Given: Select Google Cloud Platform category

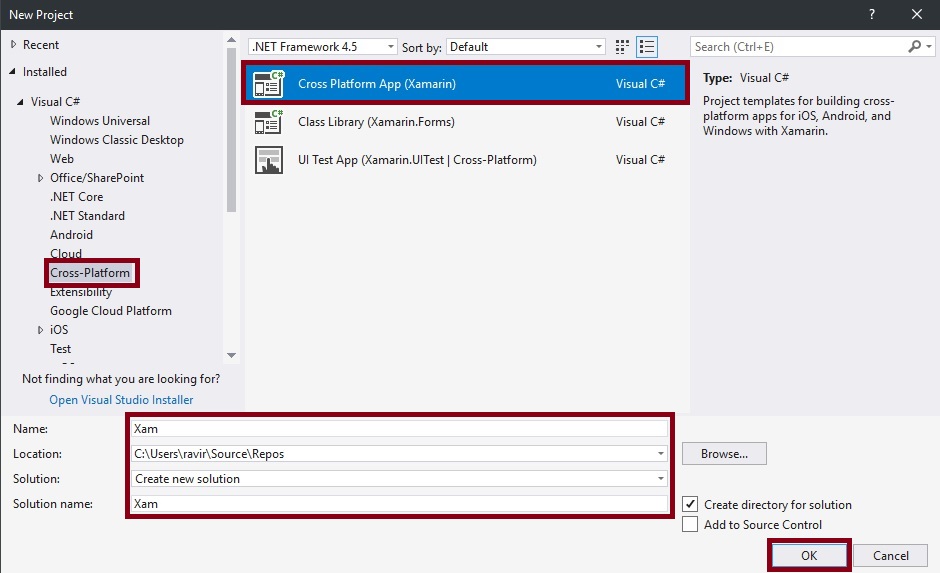Looking at the screenshot, I should pos(111,310).
